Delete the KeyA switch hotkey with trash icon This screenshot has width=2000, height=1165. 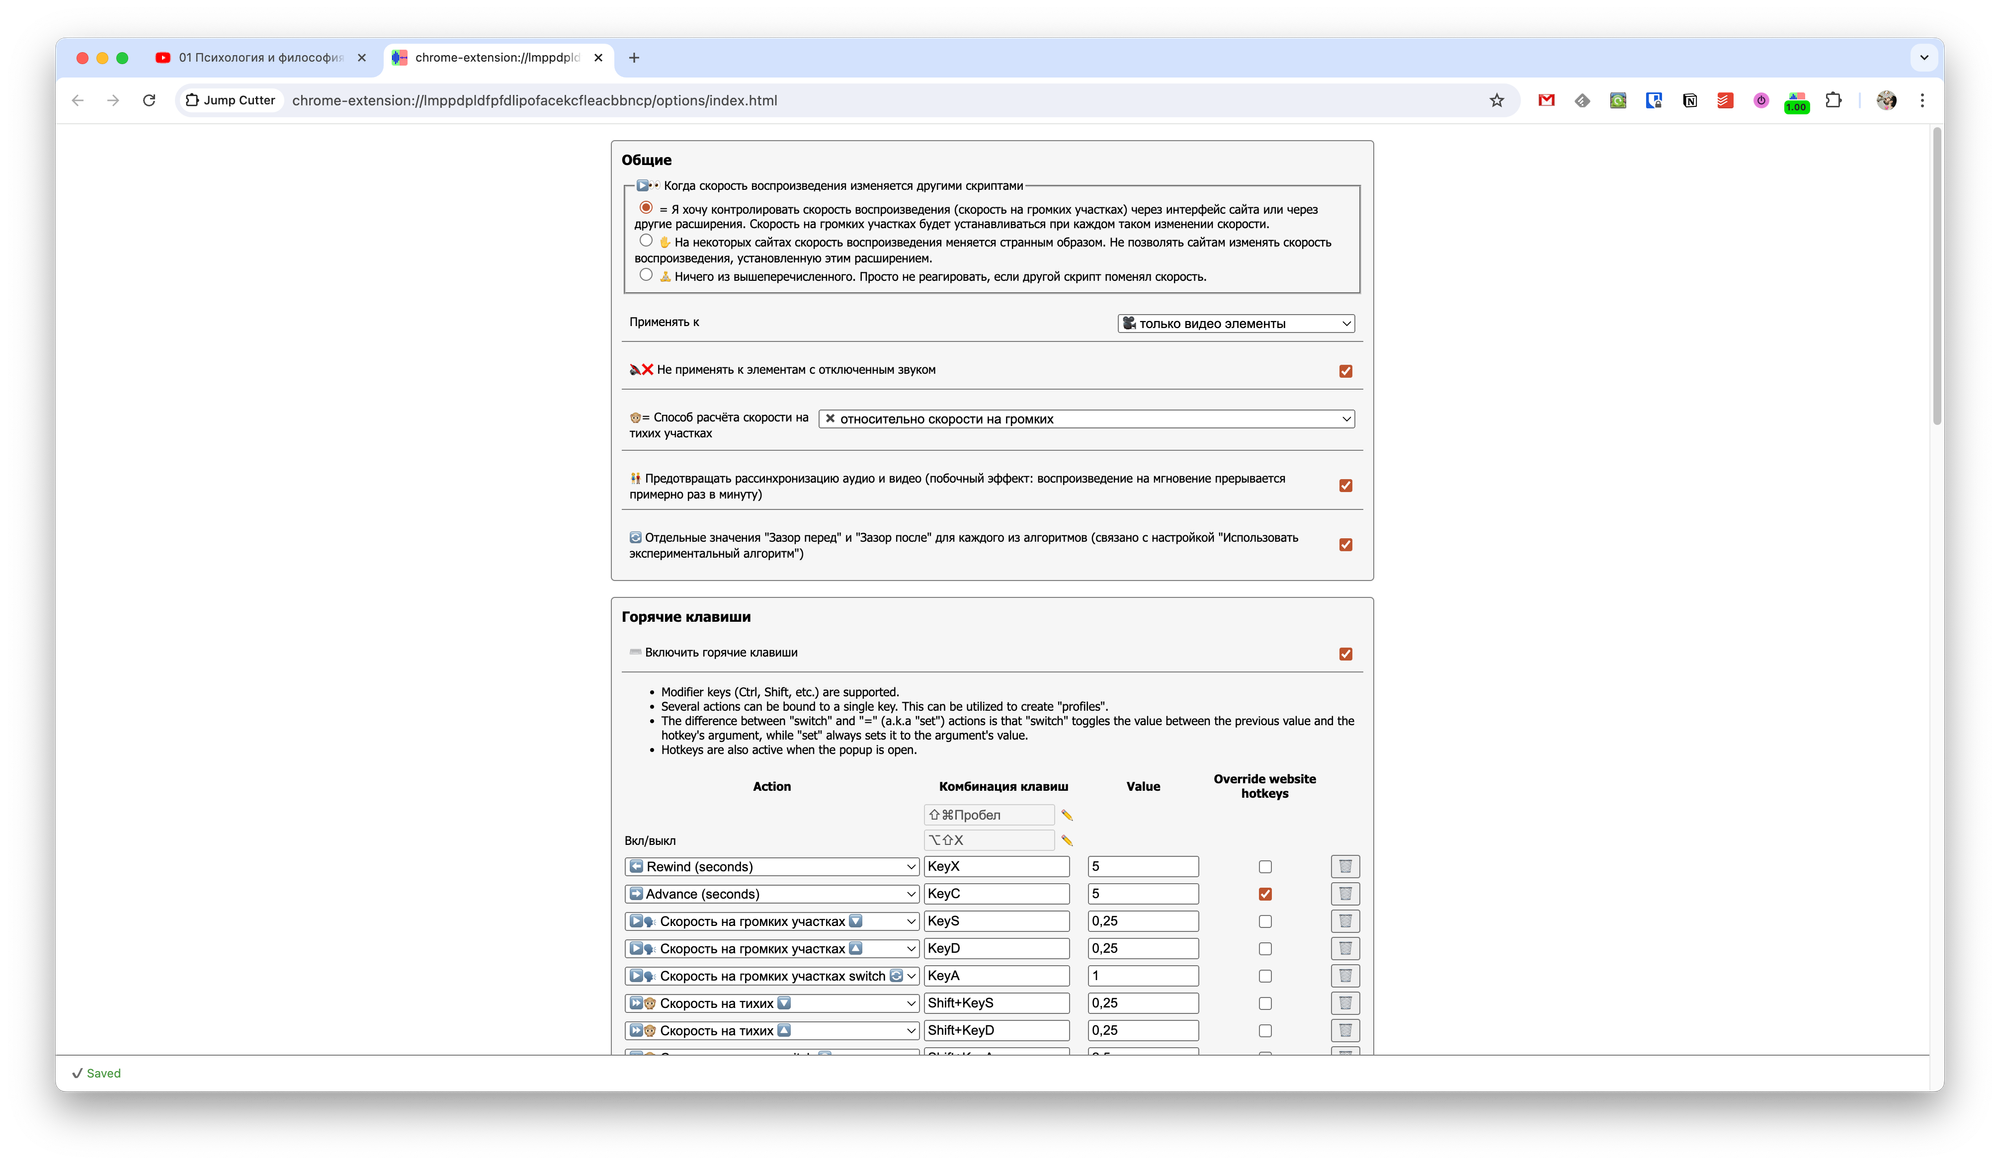coord(1345,976)
